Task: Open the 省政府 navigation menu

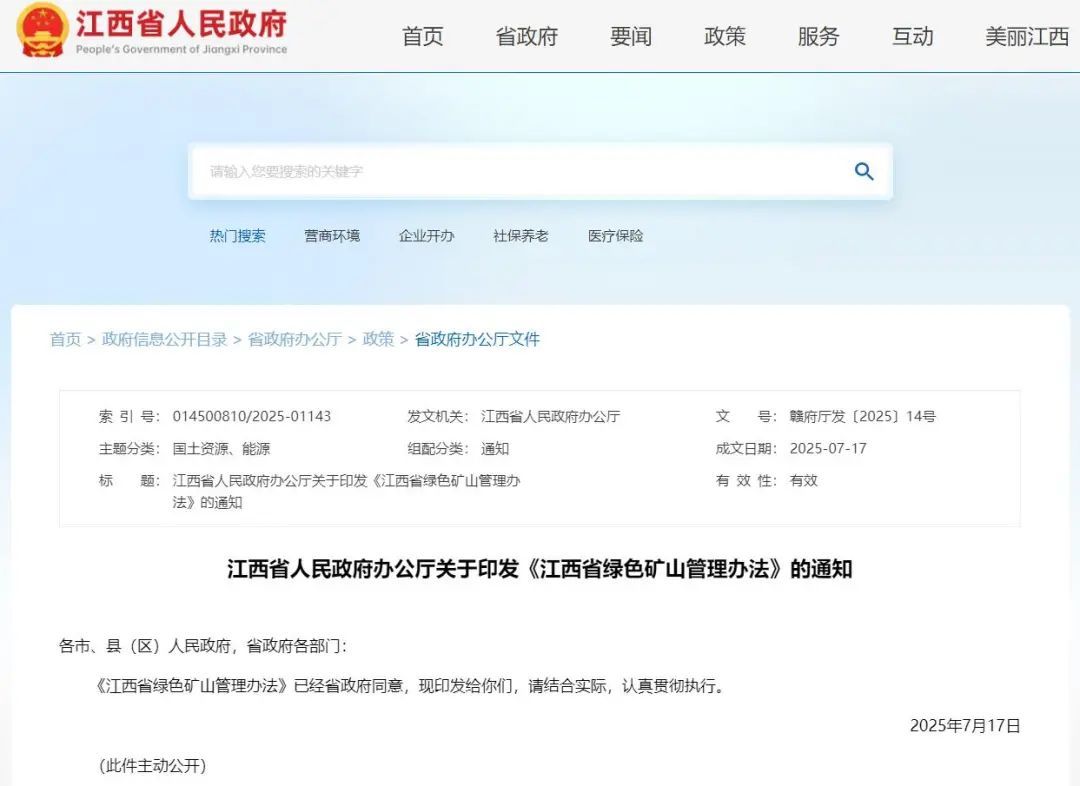Action: (526, 37)
